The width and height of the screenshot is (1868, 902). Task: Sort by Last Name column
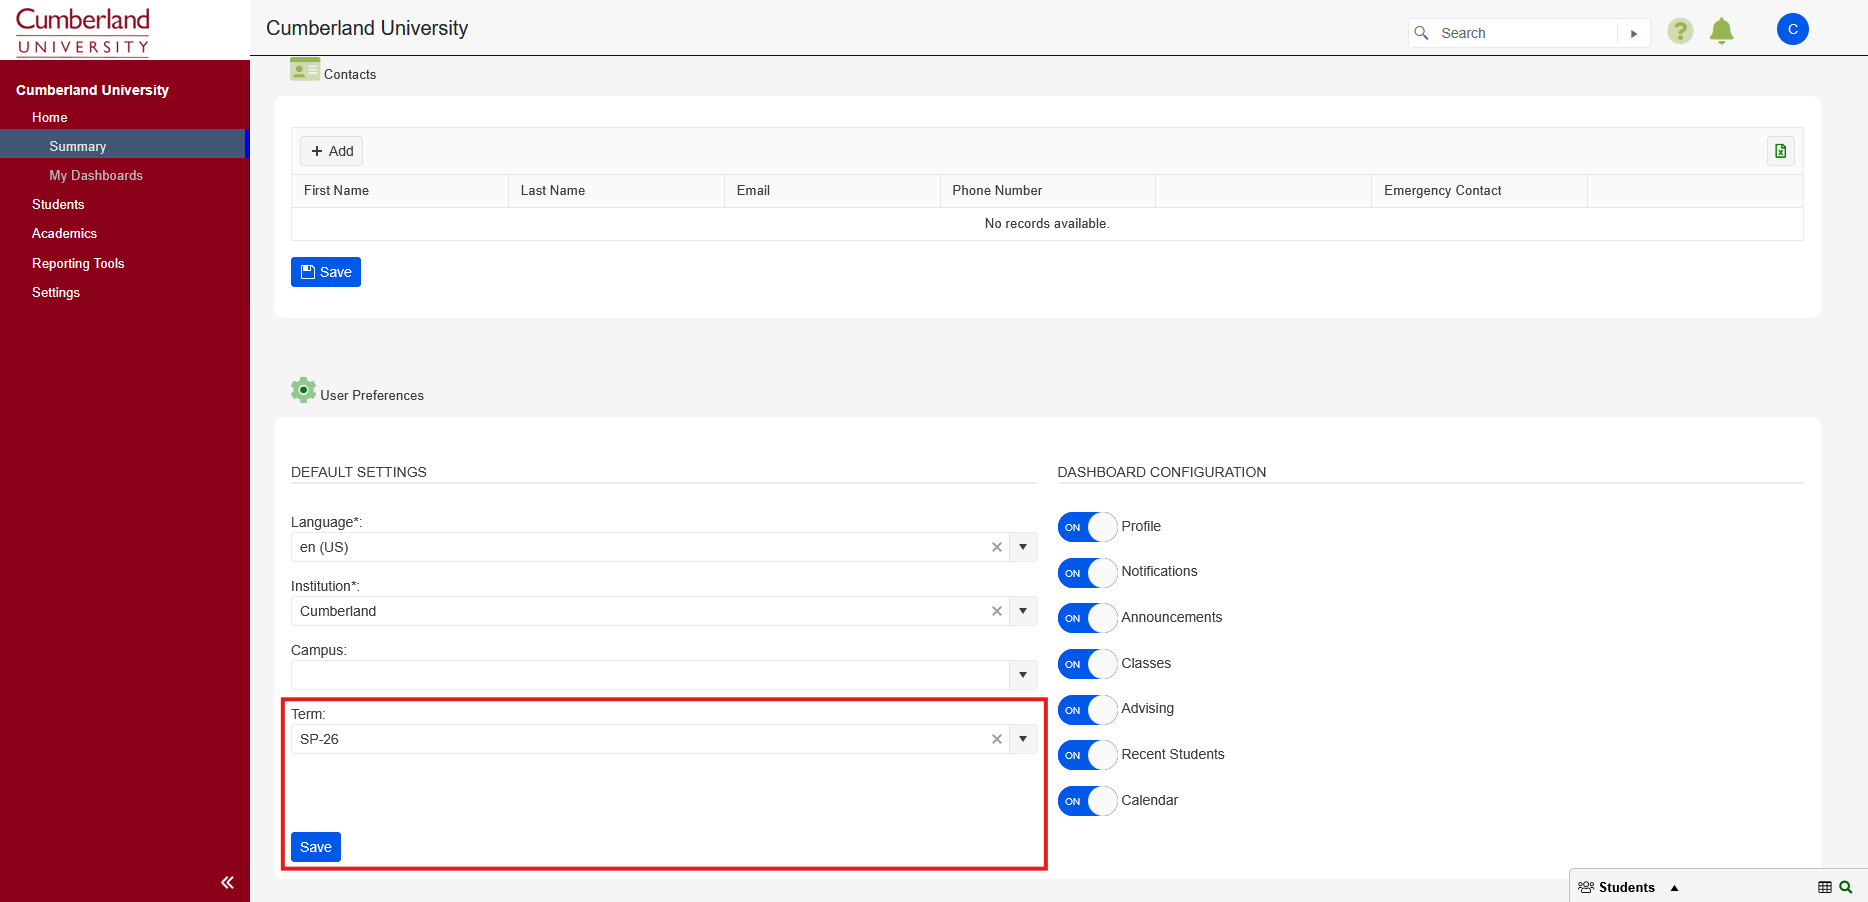[x=616, y=190]
